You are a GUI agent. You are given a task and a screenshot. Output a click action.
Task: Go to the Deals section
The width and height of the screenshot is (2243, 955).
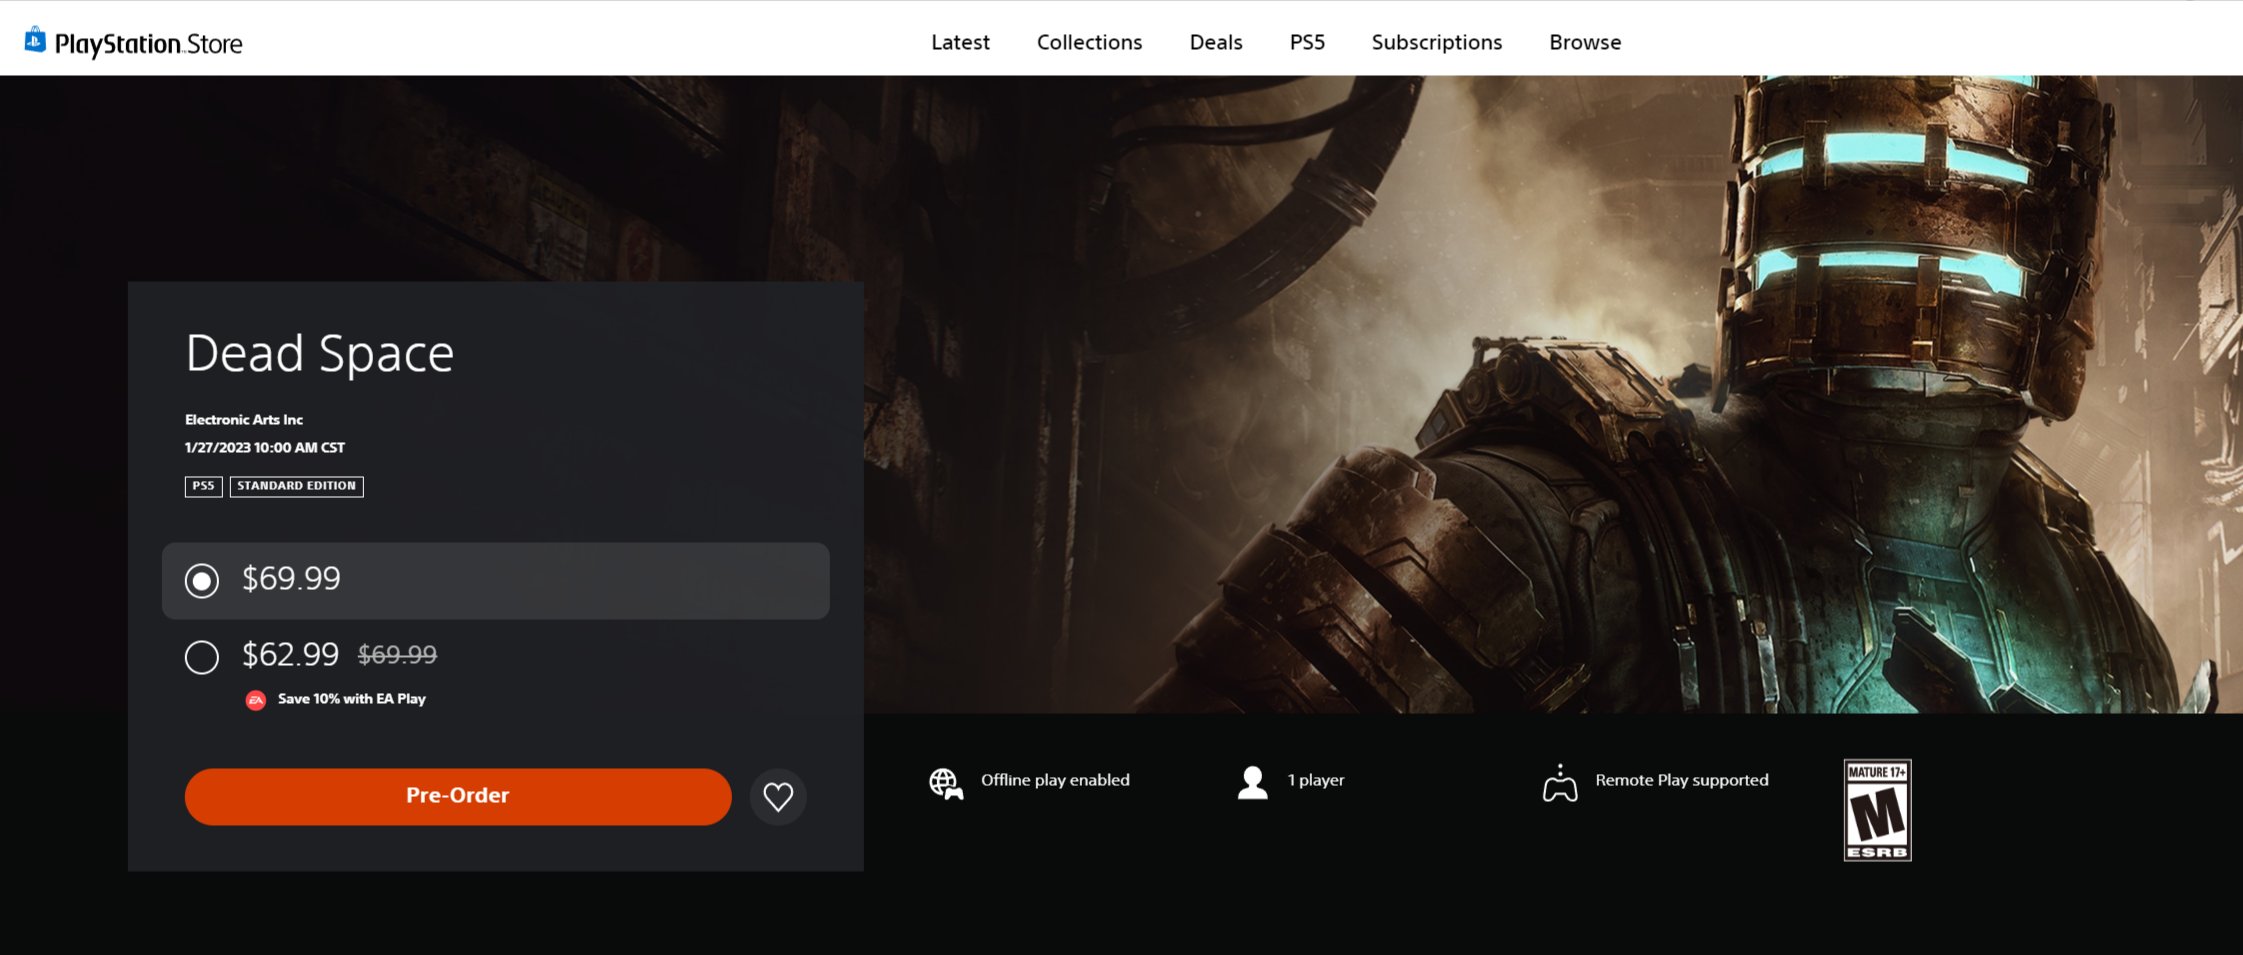point(1216,42)
